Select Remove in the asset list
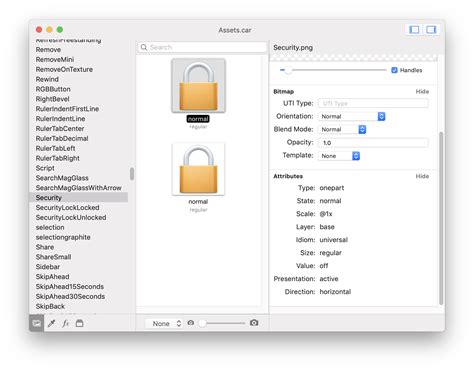This screenshot has width=474, height=370. (x=48, y=50)
